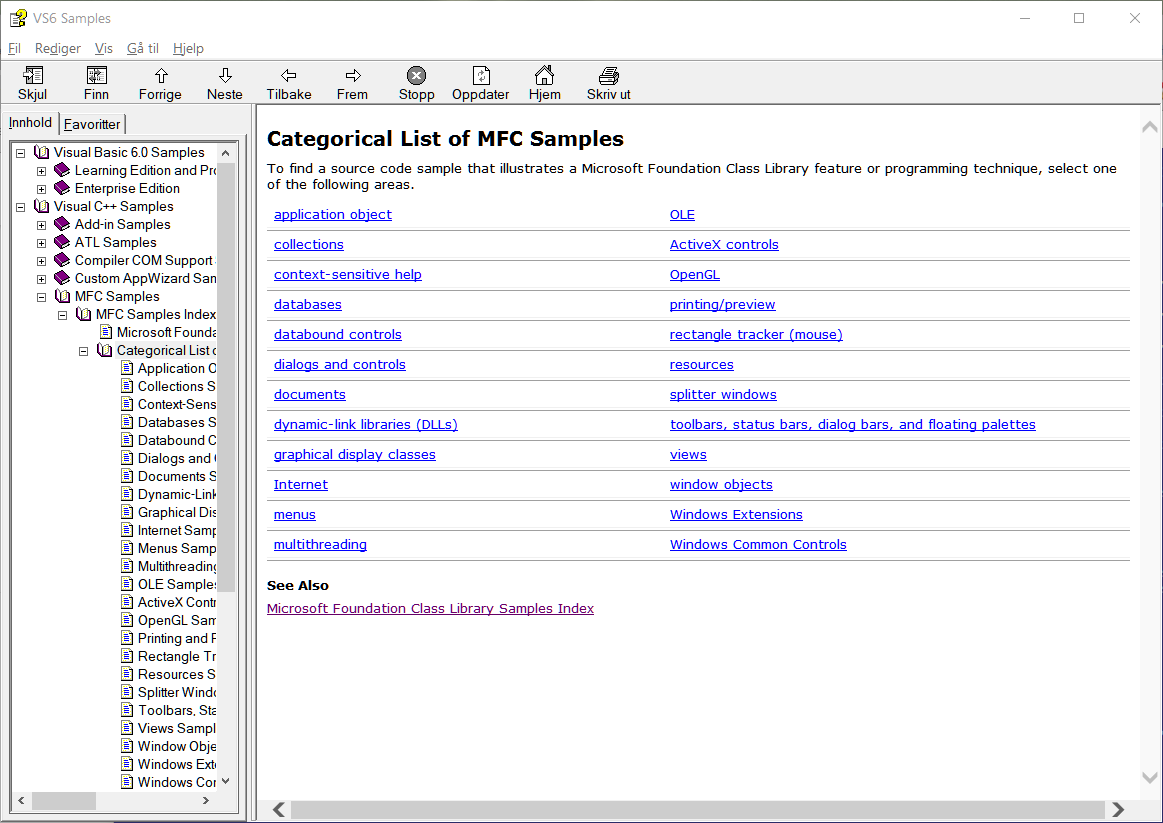Viewport: 1163px width, 823px height.
Task: Go to Hjem home page icon
Action: tap(544, 75)
